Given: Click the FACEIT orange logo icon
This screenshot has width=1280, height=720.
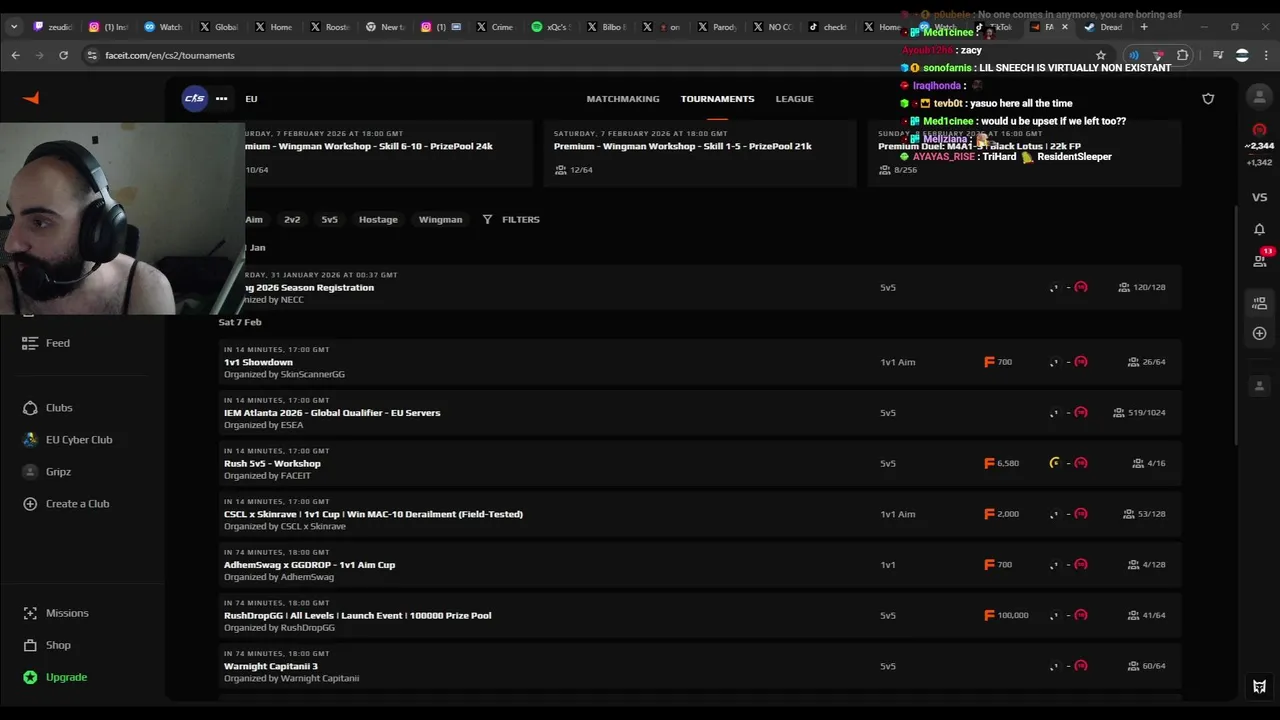Looking at the screenshot, I should tap(31, 98).
